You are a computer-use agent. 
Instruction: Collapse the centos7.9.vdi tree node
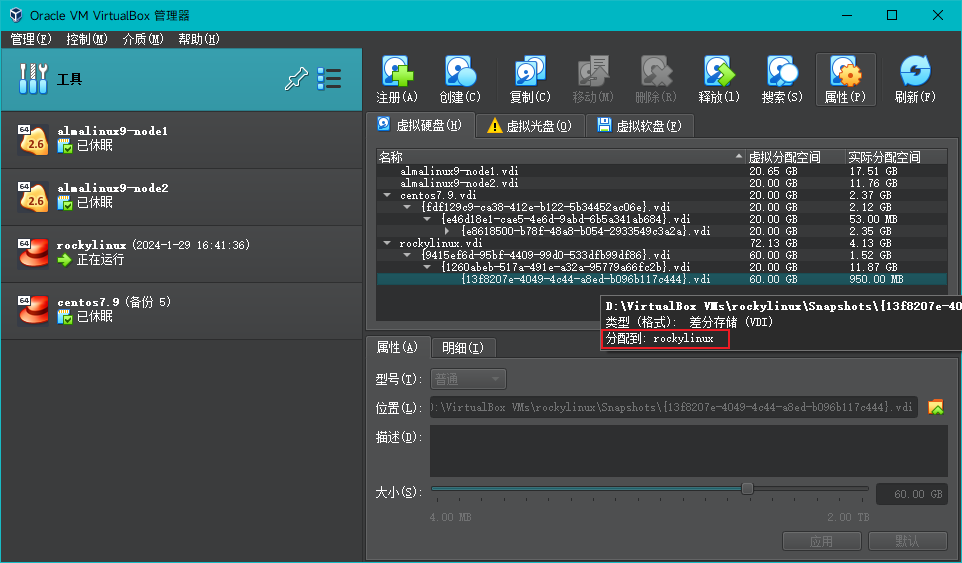click(x=387, y=196)
